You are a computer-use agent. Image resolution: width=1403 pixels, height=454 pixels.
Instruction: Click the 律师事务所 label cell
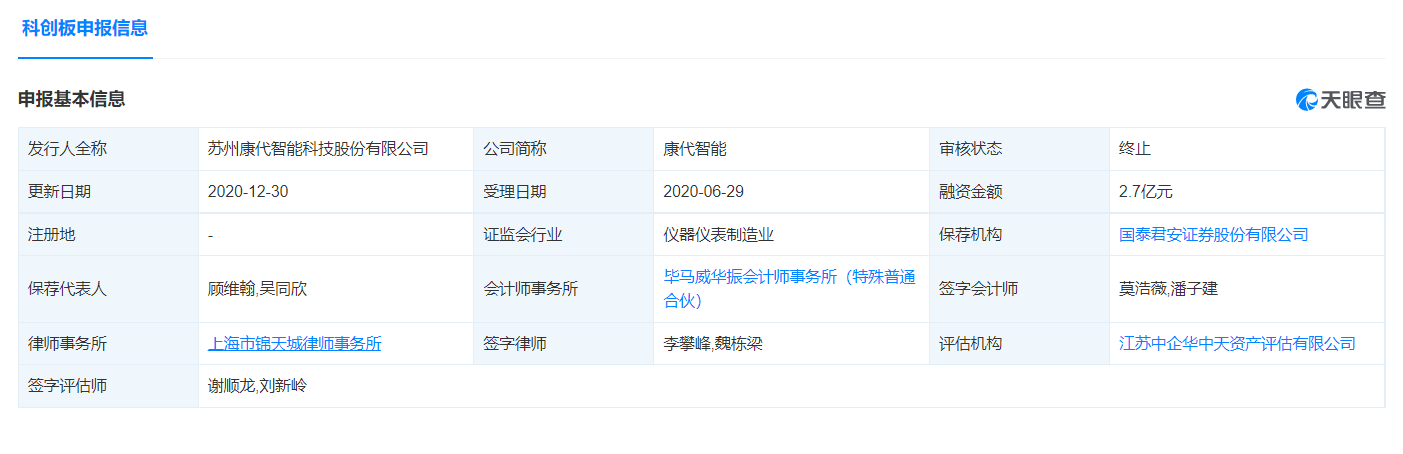109,343
